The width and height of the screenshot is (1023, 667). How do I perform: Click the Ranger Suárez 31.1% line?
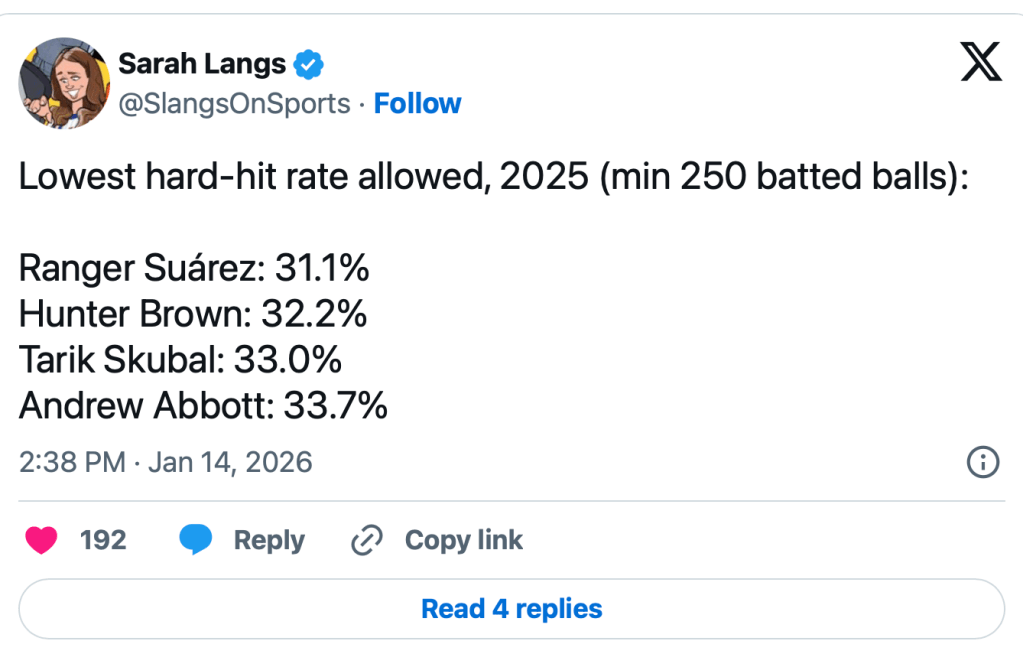[x=194, y=268]
